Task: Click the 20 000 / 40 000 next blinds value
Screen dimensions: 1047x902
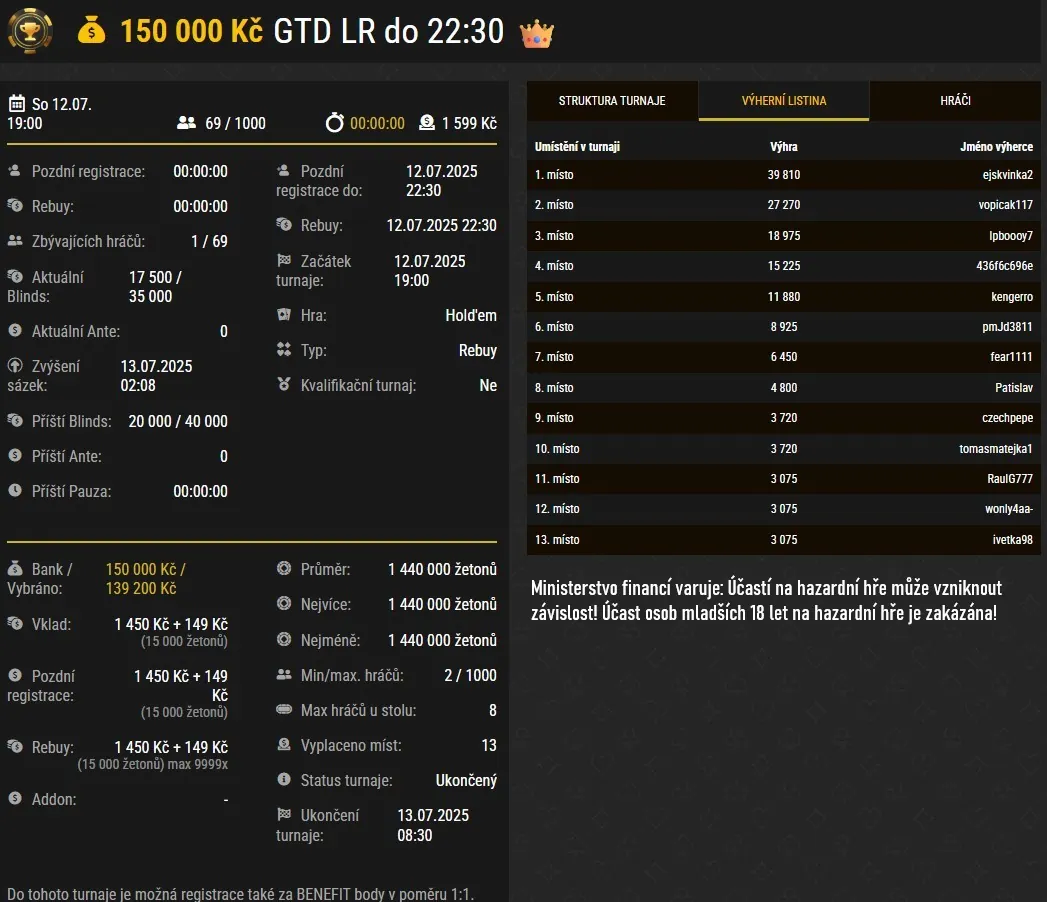Action: coord(178,421)
